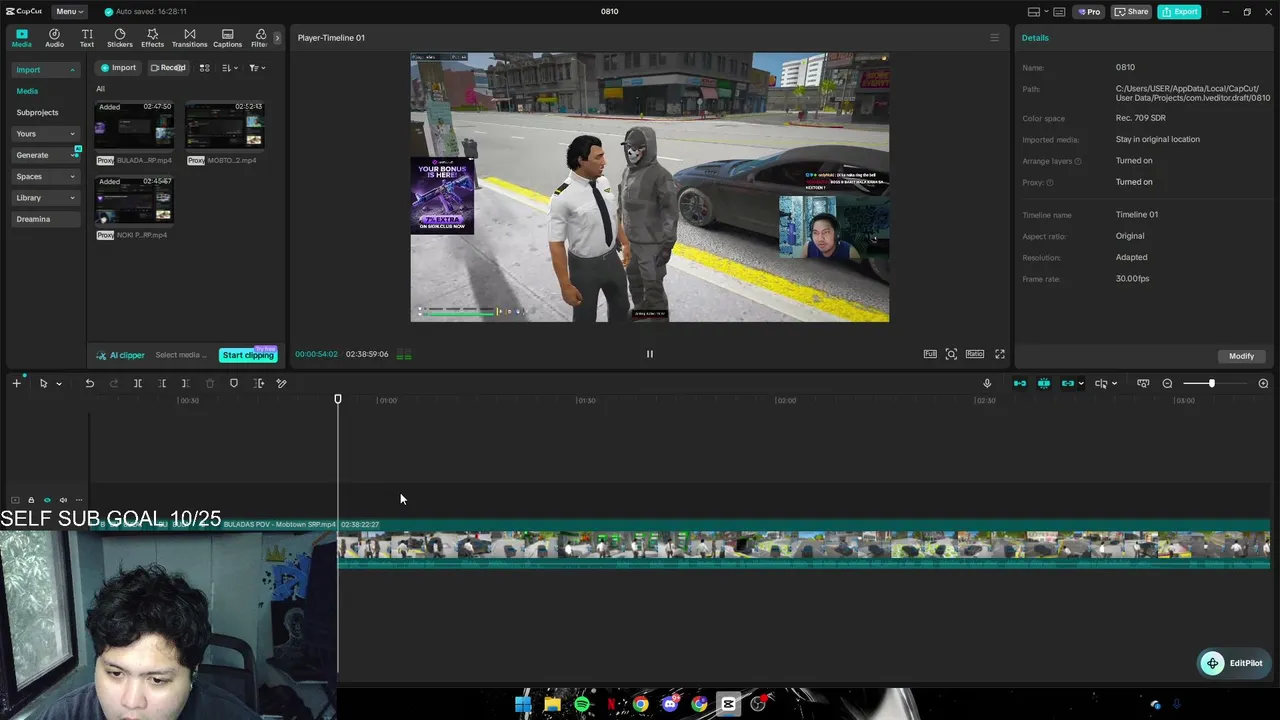
Task: Click the timeline export-clip arrow icon
Action: [x=259, y=384]
